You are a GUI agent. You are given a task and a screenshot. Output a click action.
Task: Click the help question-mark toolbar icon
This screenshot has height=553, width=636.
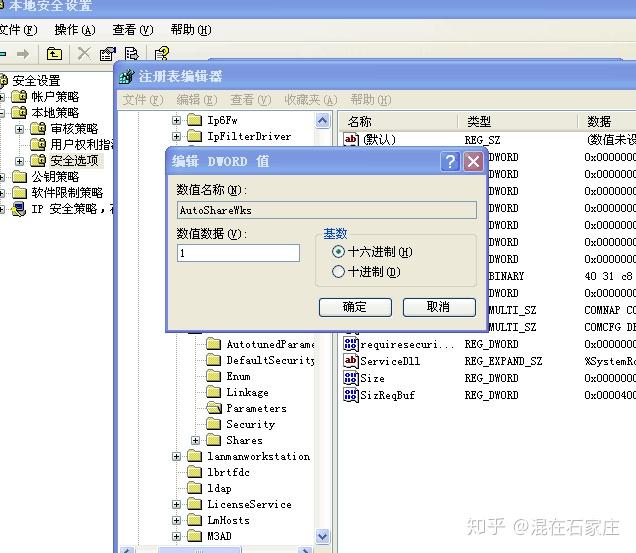click(x=161, y=54)
